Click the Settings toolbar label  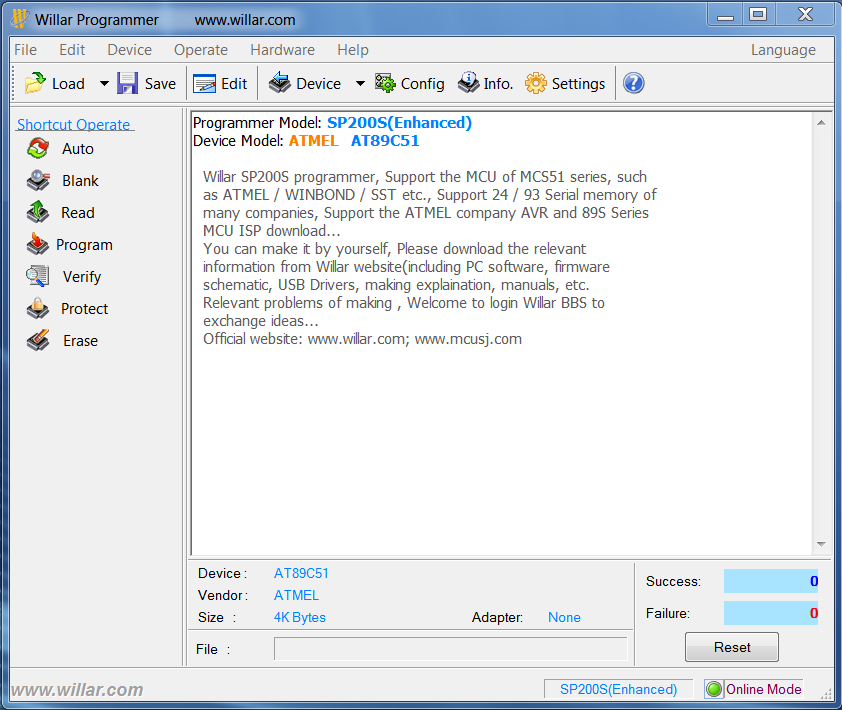pyautogui.click(x=578, y=84)
